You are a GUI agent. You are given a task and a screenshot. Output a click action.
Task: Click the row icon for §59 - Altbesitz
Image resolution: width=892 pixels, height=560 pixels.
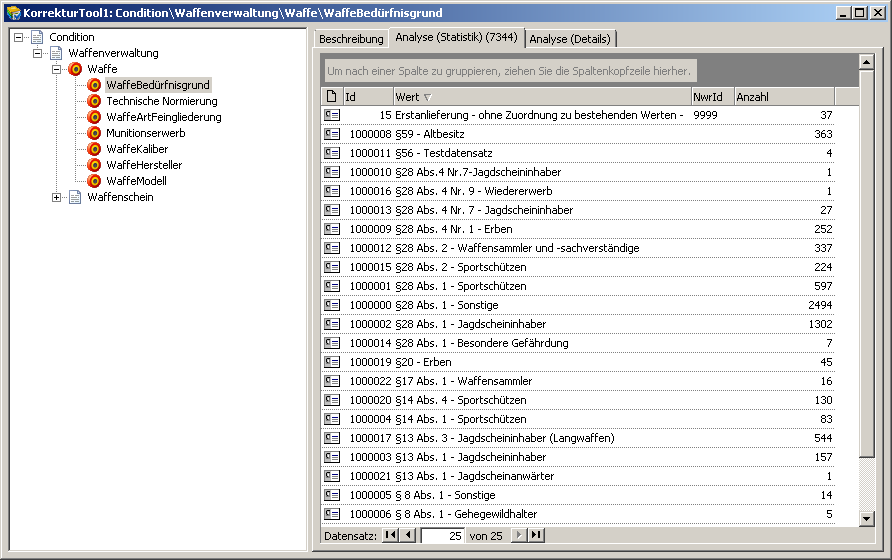[x=332, y=134]
